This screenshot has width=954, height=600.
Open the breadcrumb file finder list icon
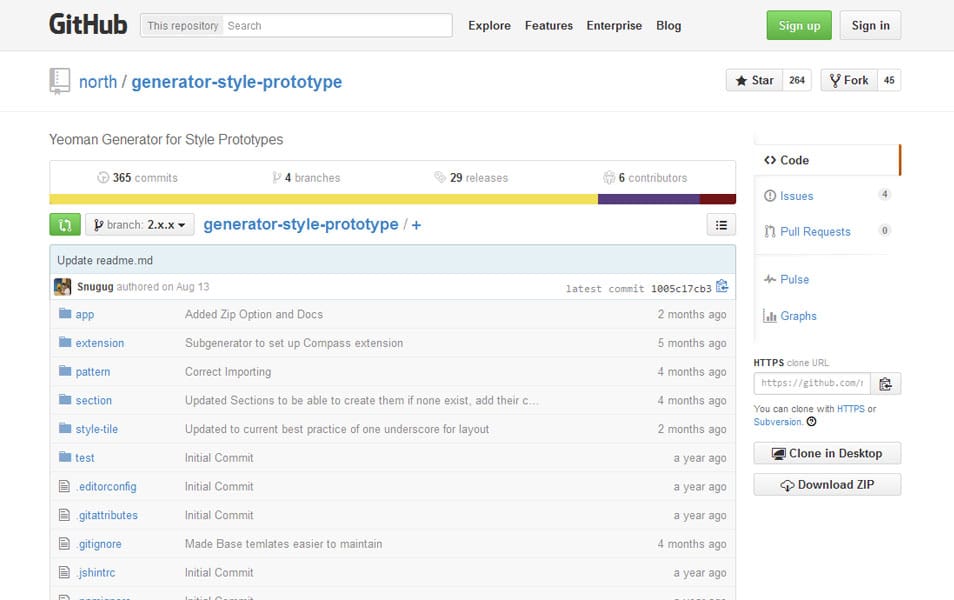721,224
